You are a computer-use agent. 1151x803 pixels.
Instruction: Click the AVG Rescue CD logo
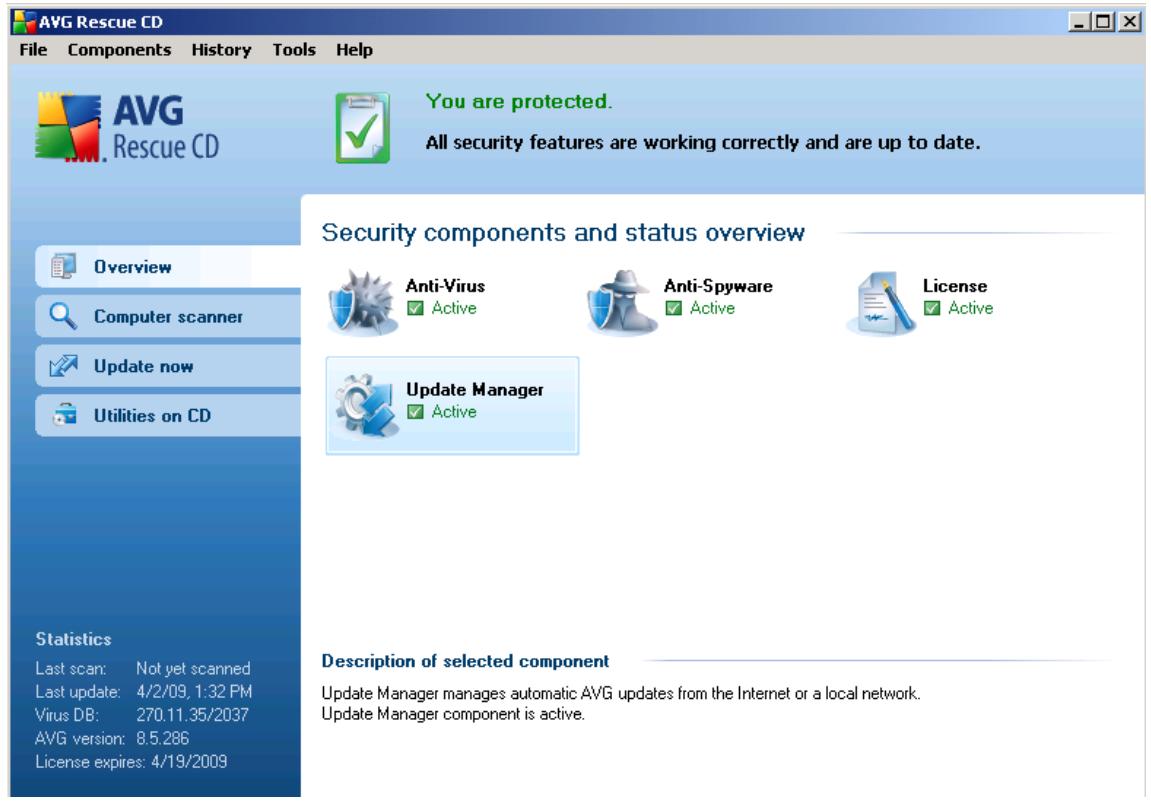tap(128, 127)
